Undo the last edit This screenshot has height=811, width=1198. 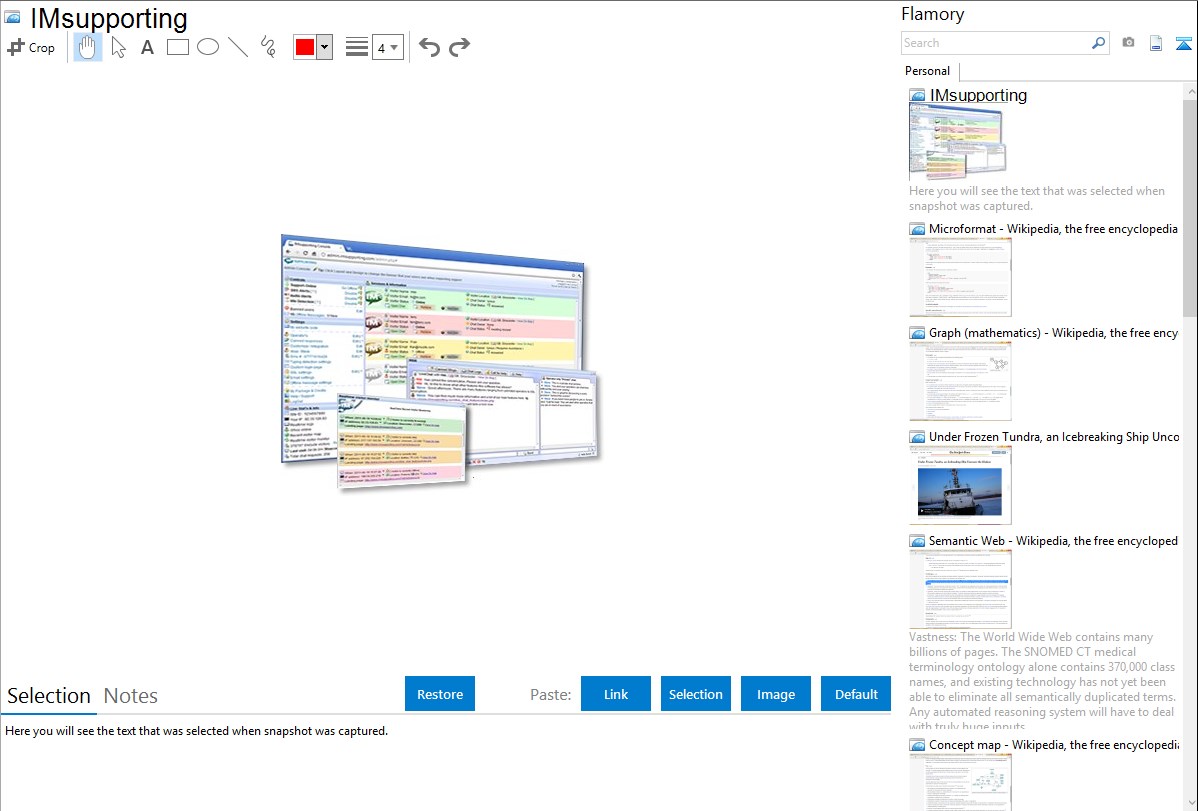[429, 47]
